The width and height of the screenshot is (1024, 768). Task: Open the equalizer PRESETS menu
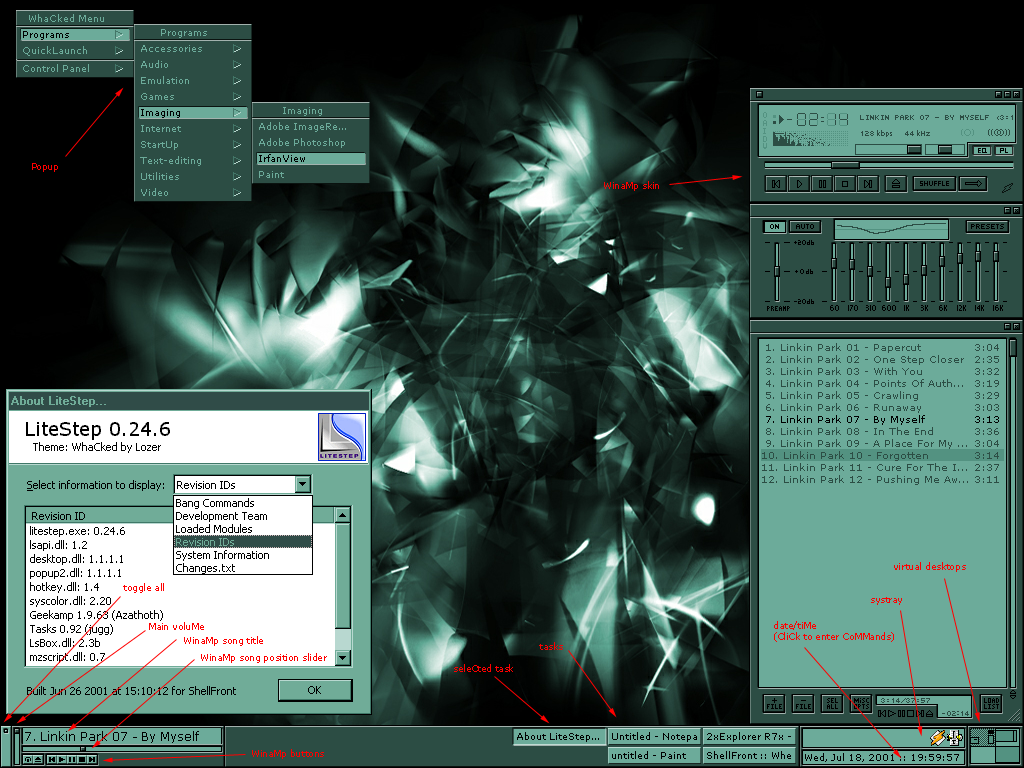tap(987, 227)
